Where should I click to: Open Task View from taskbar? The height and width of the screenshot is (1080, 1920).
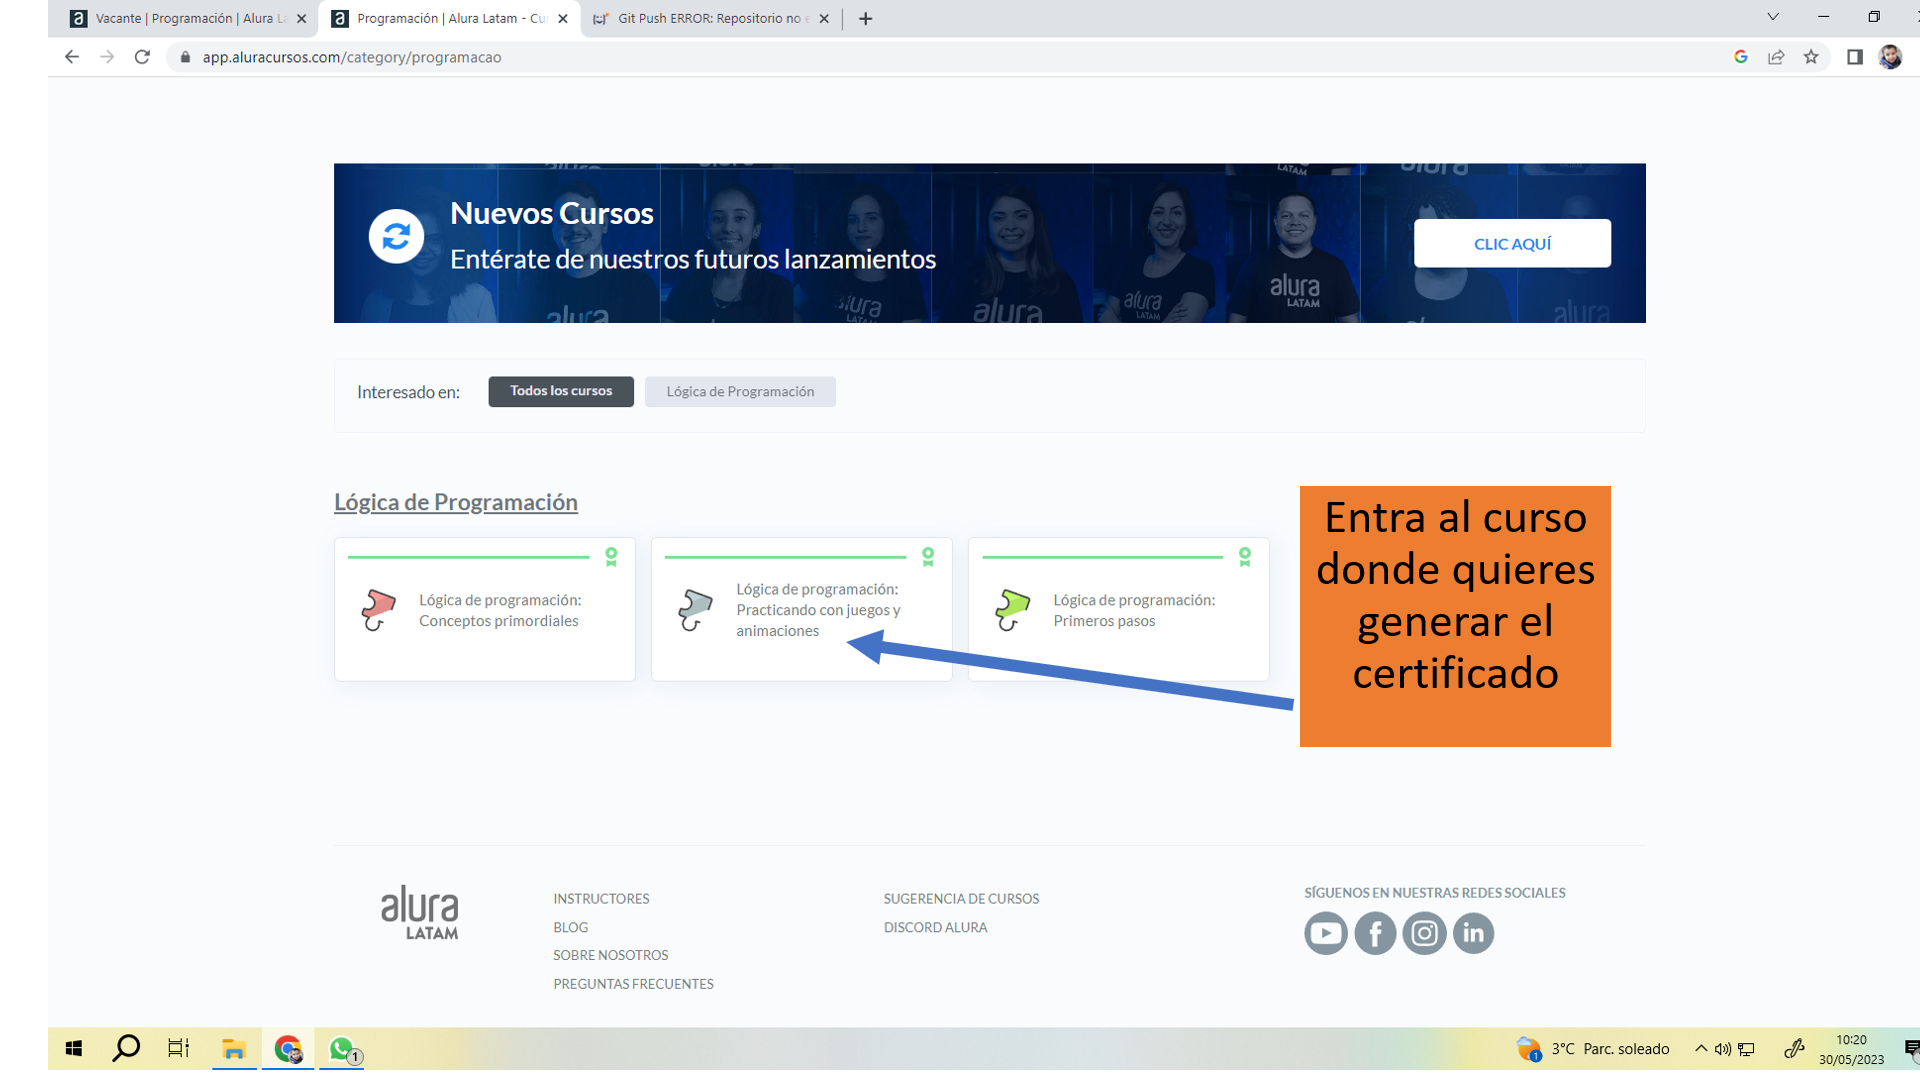tap(179, 1048)
